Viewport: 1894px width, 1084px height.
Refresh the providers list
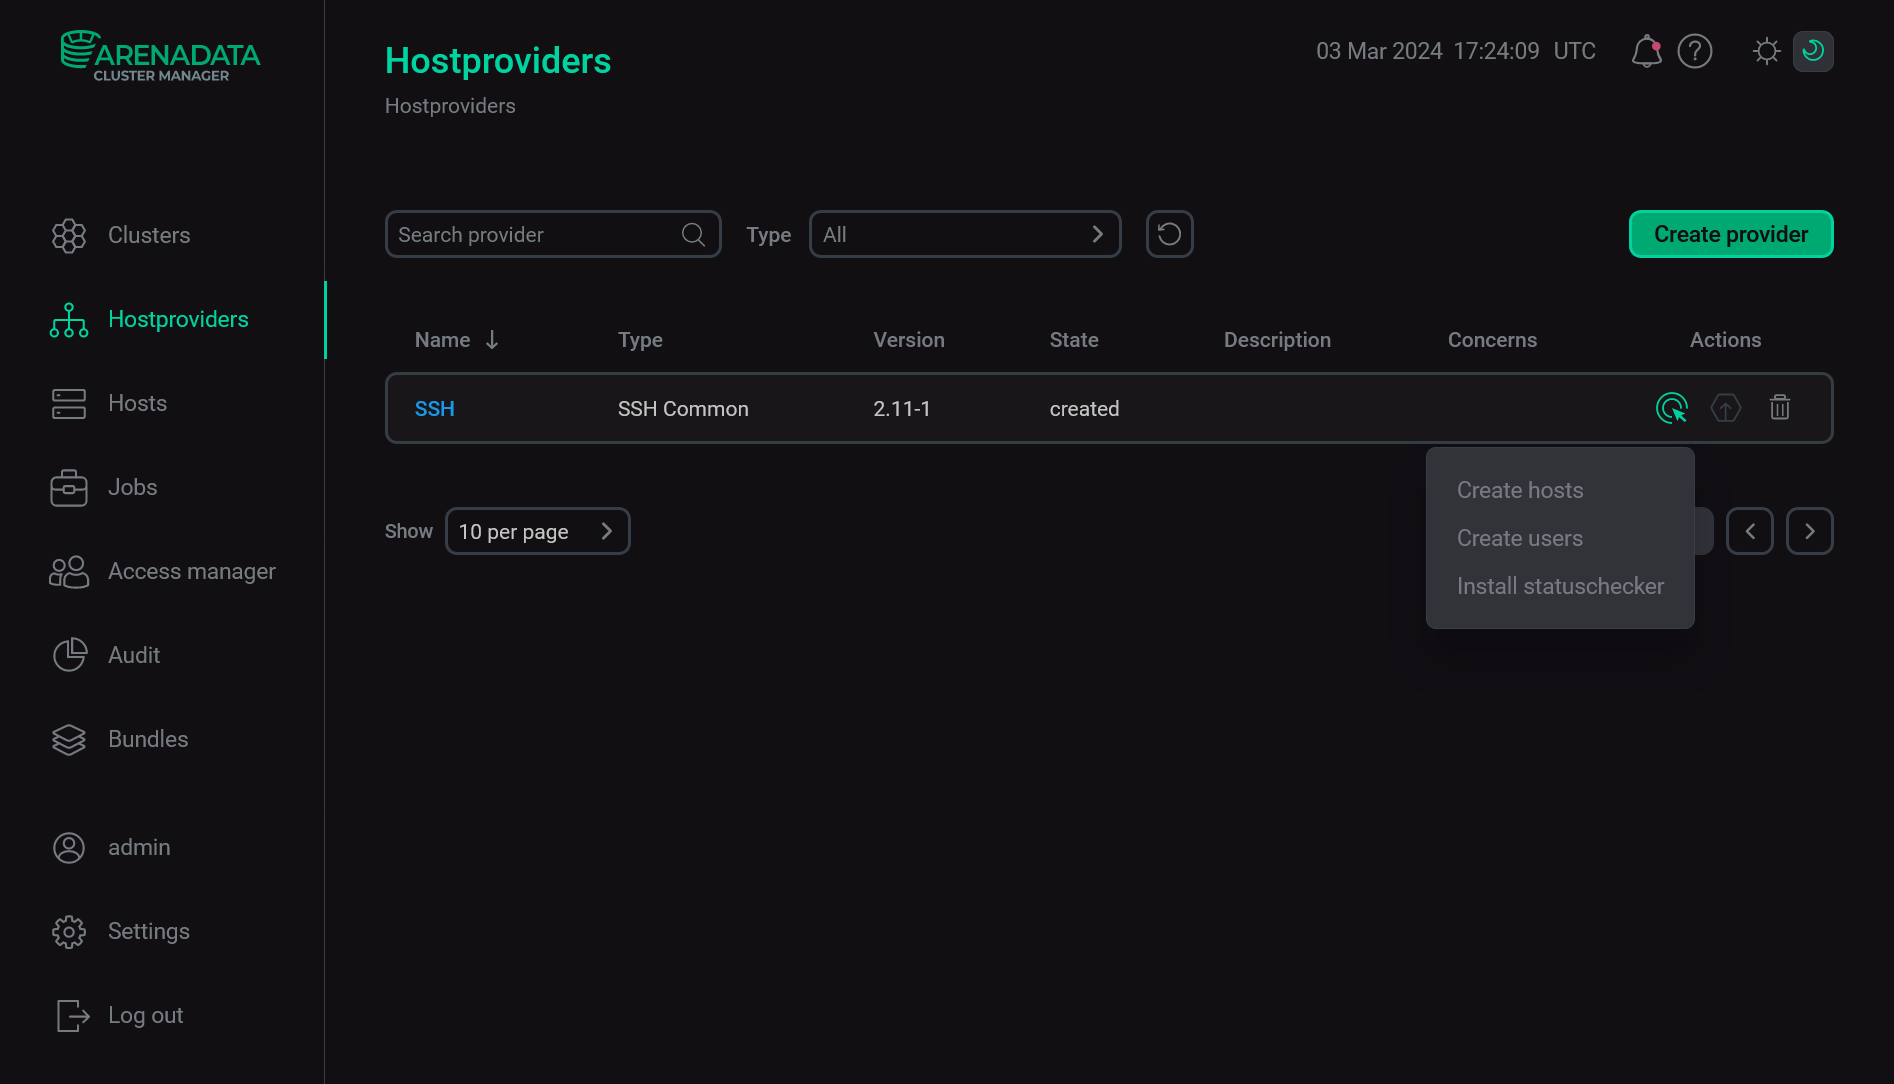click(1169, 234)
